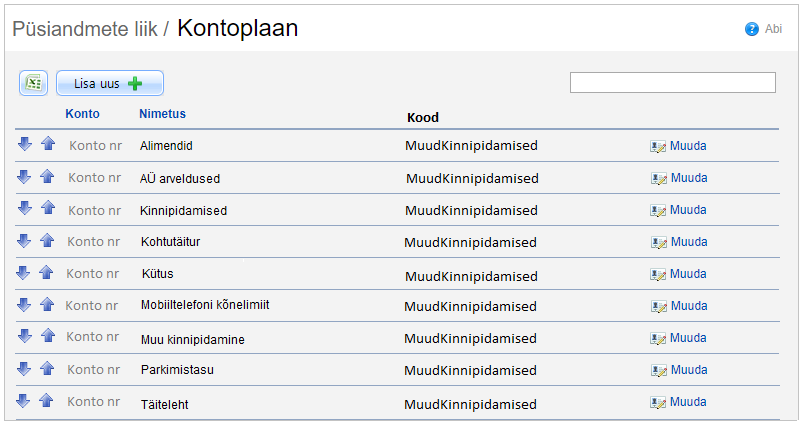
Task: Move Alimendid row down with arrow
Action: (25, 145)
